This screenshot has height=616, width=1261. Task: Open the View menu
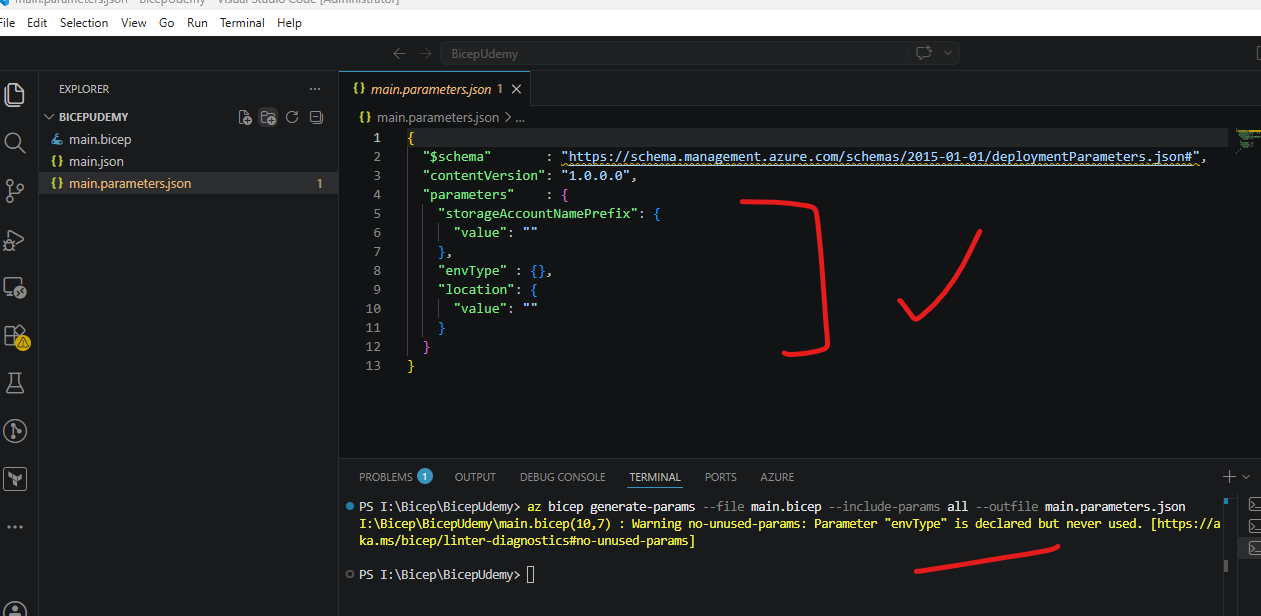(x=134, y=23)
